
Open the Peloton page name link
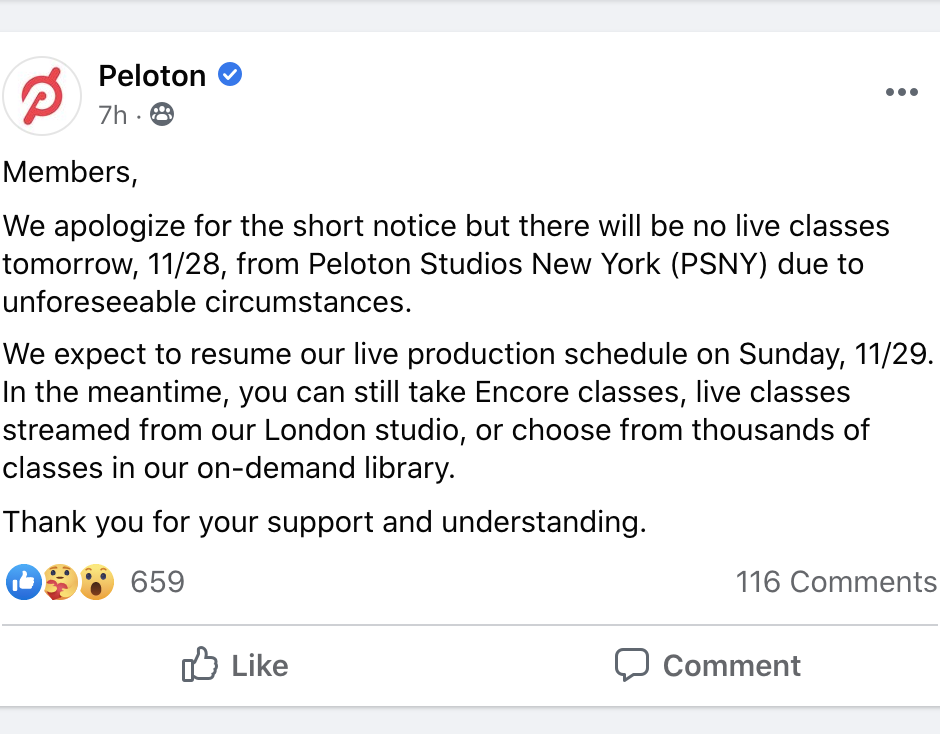point(152,75)
